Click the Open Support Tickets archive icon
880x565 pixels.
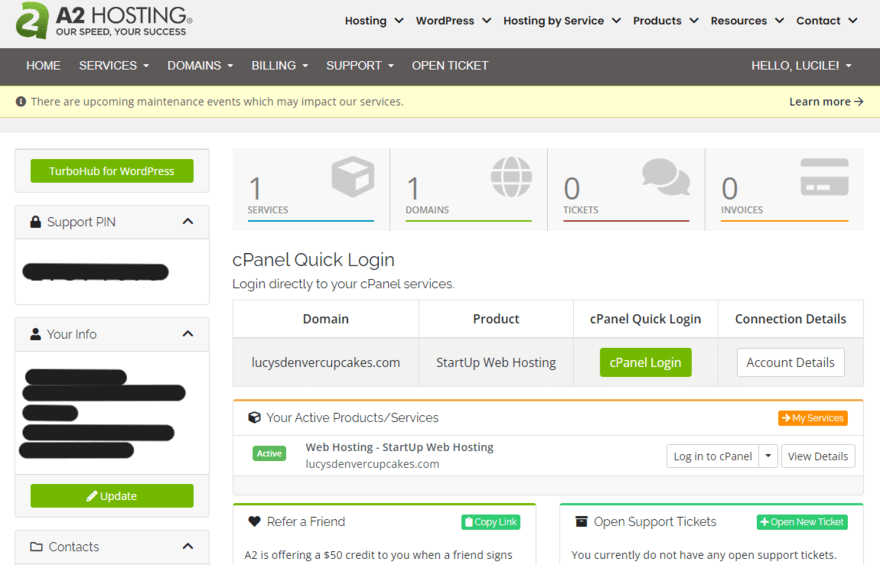pyautogui.click(x=581, y=522)
